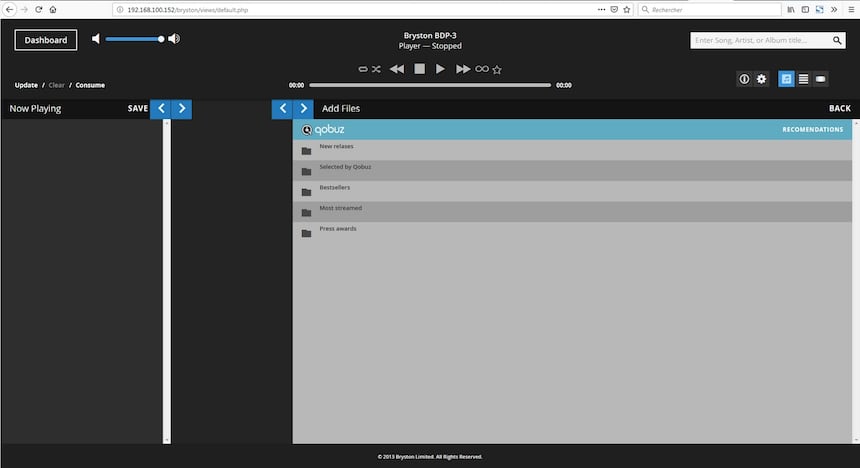Click Update playlist link
860x468 pixels.
(x=26, y=85)
